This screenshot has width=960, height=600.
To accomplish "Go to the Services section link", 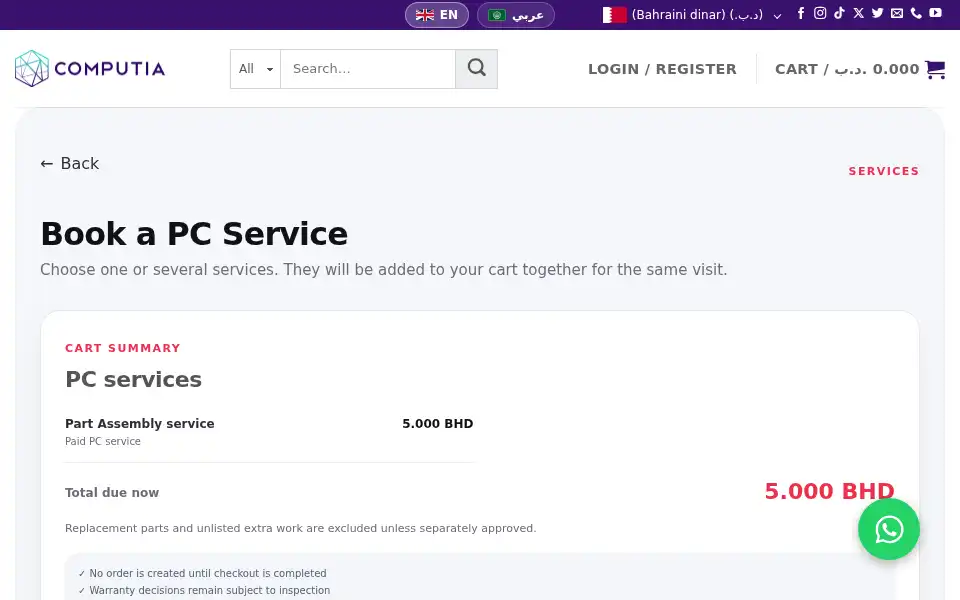I will [x=883, y=171].
